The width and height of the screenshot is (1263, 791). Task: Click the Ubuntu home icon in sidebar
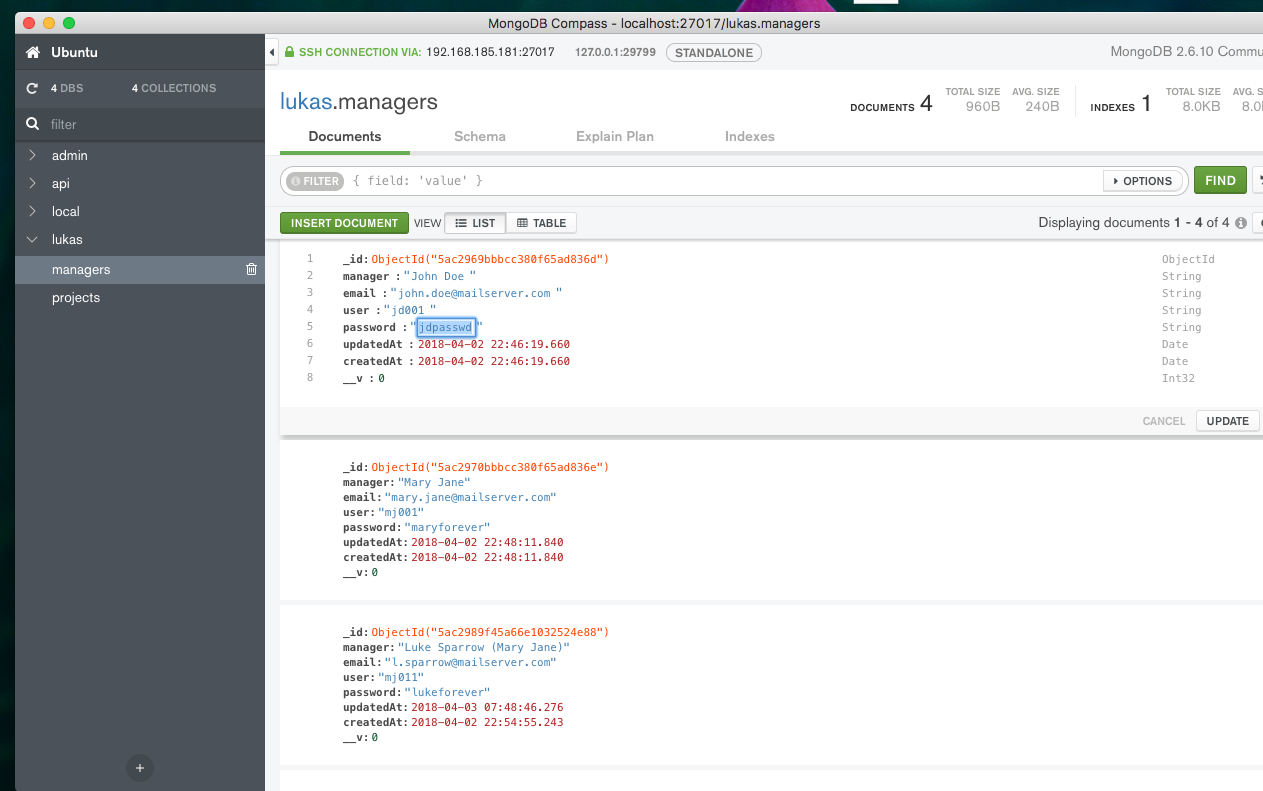click(x=33, y=52)
